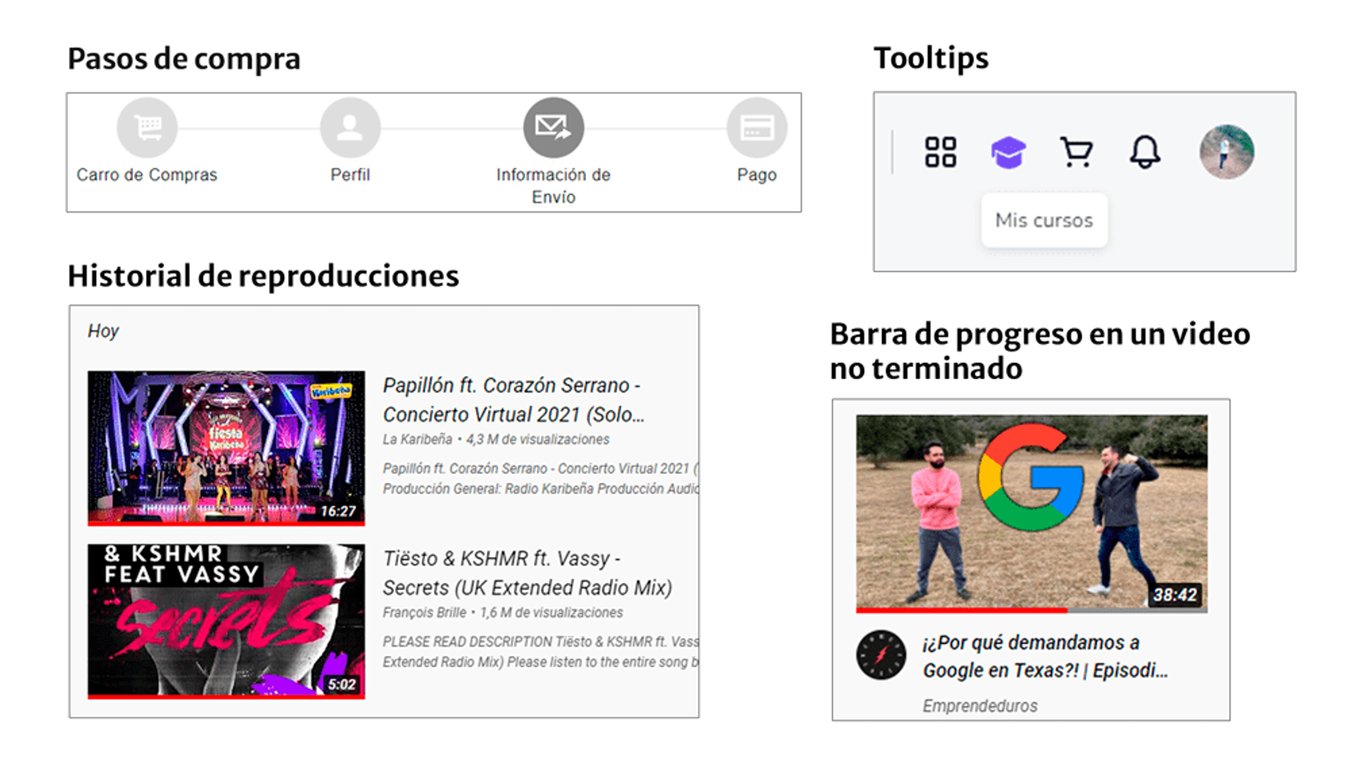Click the 16:27 duration badge
Viewport: 1352px width, 768px height.
click(x=338, y=511)
